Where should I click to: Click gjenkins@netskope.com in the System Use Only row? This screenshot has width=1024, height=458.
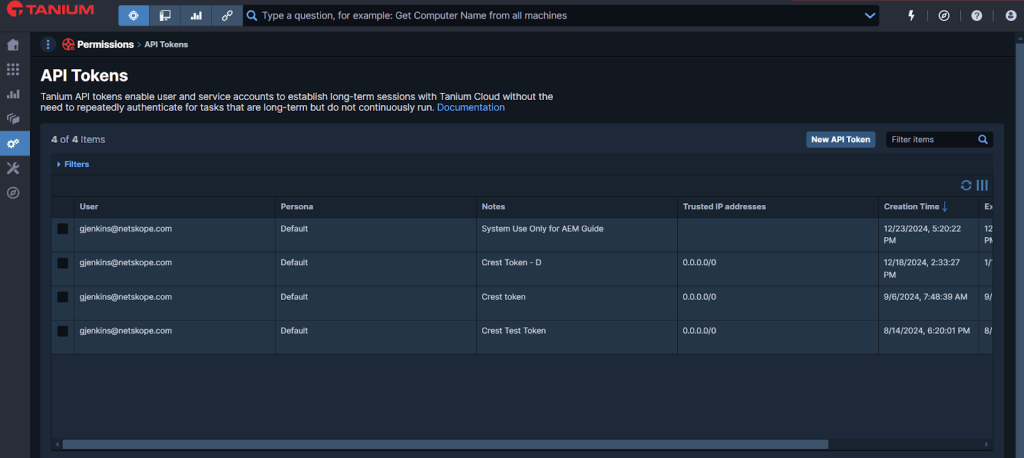click(125, 229)
